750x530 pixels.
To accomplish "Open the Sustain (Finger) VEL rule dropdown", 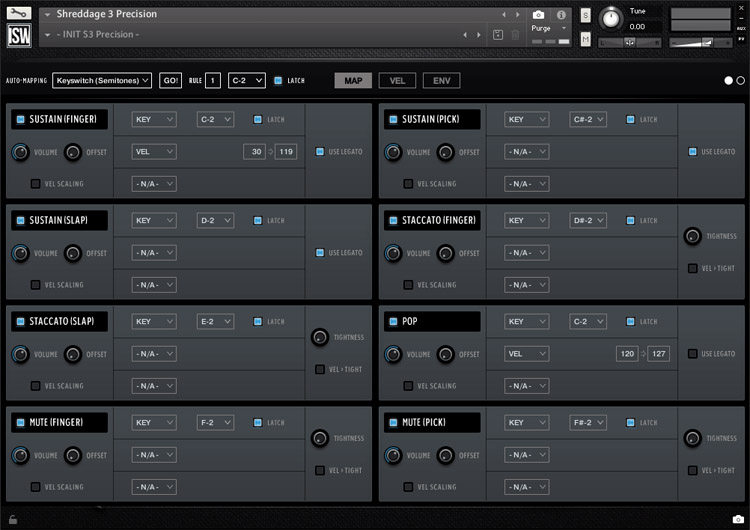I will coord(154,152).
